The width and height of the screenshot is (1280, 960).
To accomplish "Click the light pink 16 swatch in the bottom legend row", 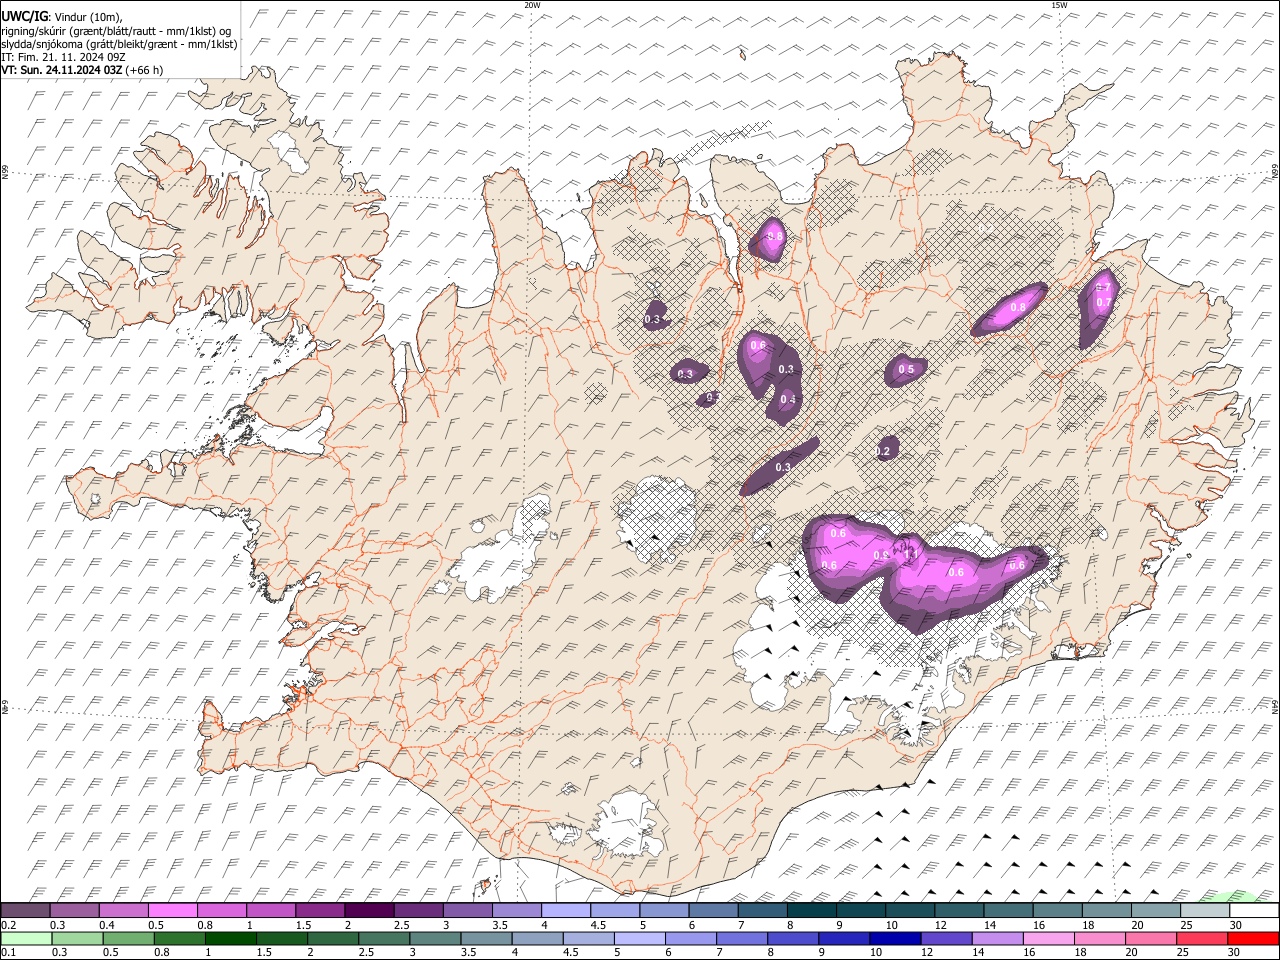I will [x=1047, y=939].
